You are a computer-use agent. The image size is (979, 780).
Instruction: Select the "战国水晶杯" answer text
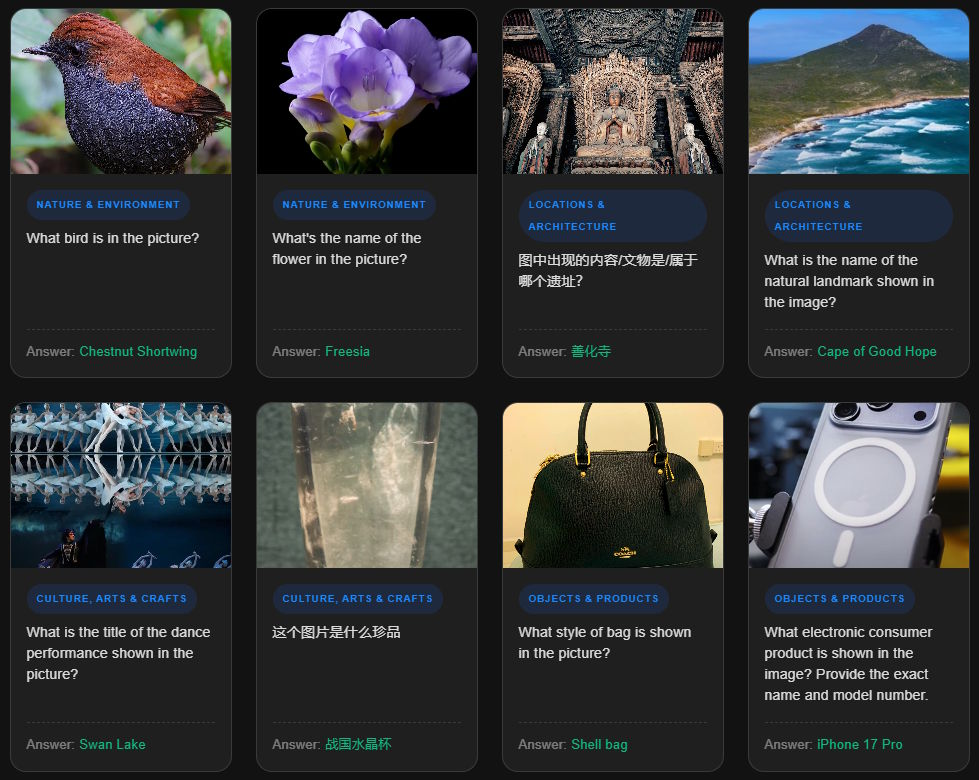tap(358, 745)
